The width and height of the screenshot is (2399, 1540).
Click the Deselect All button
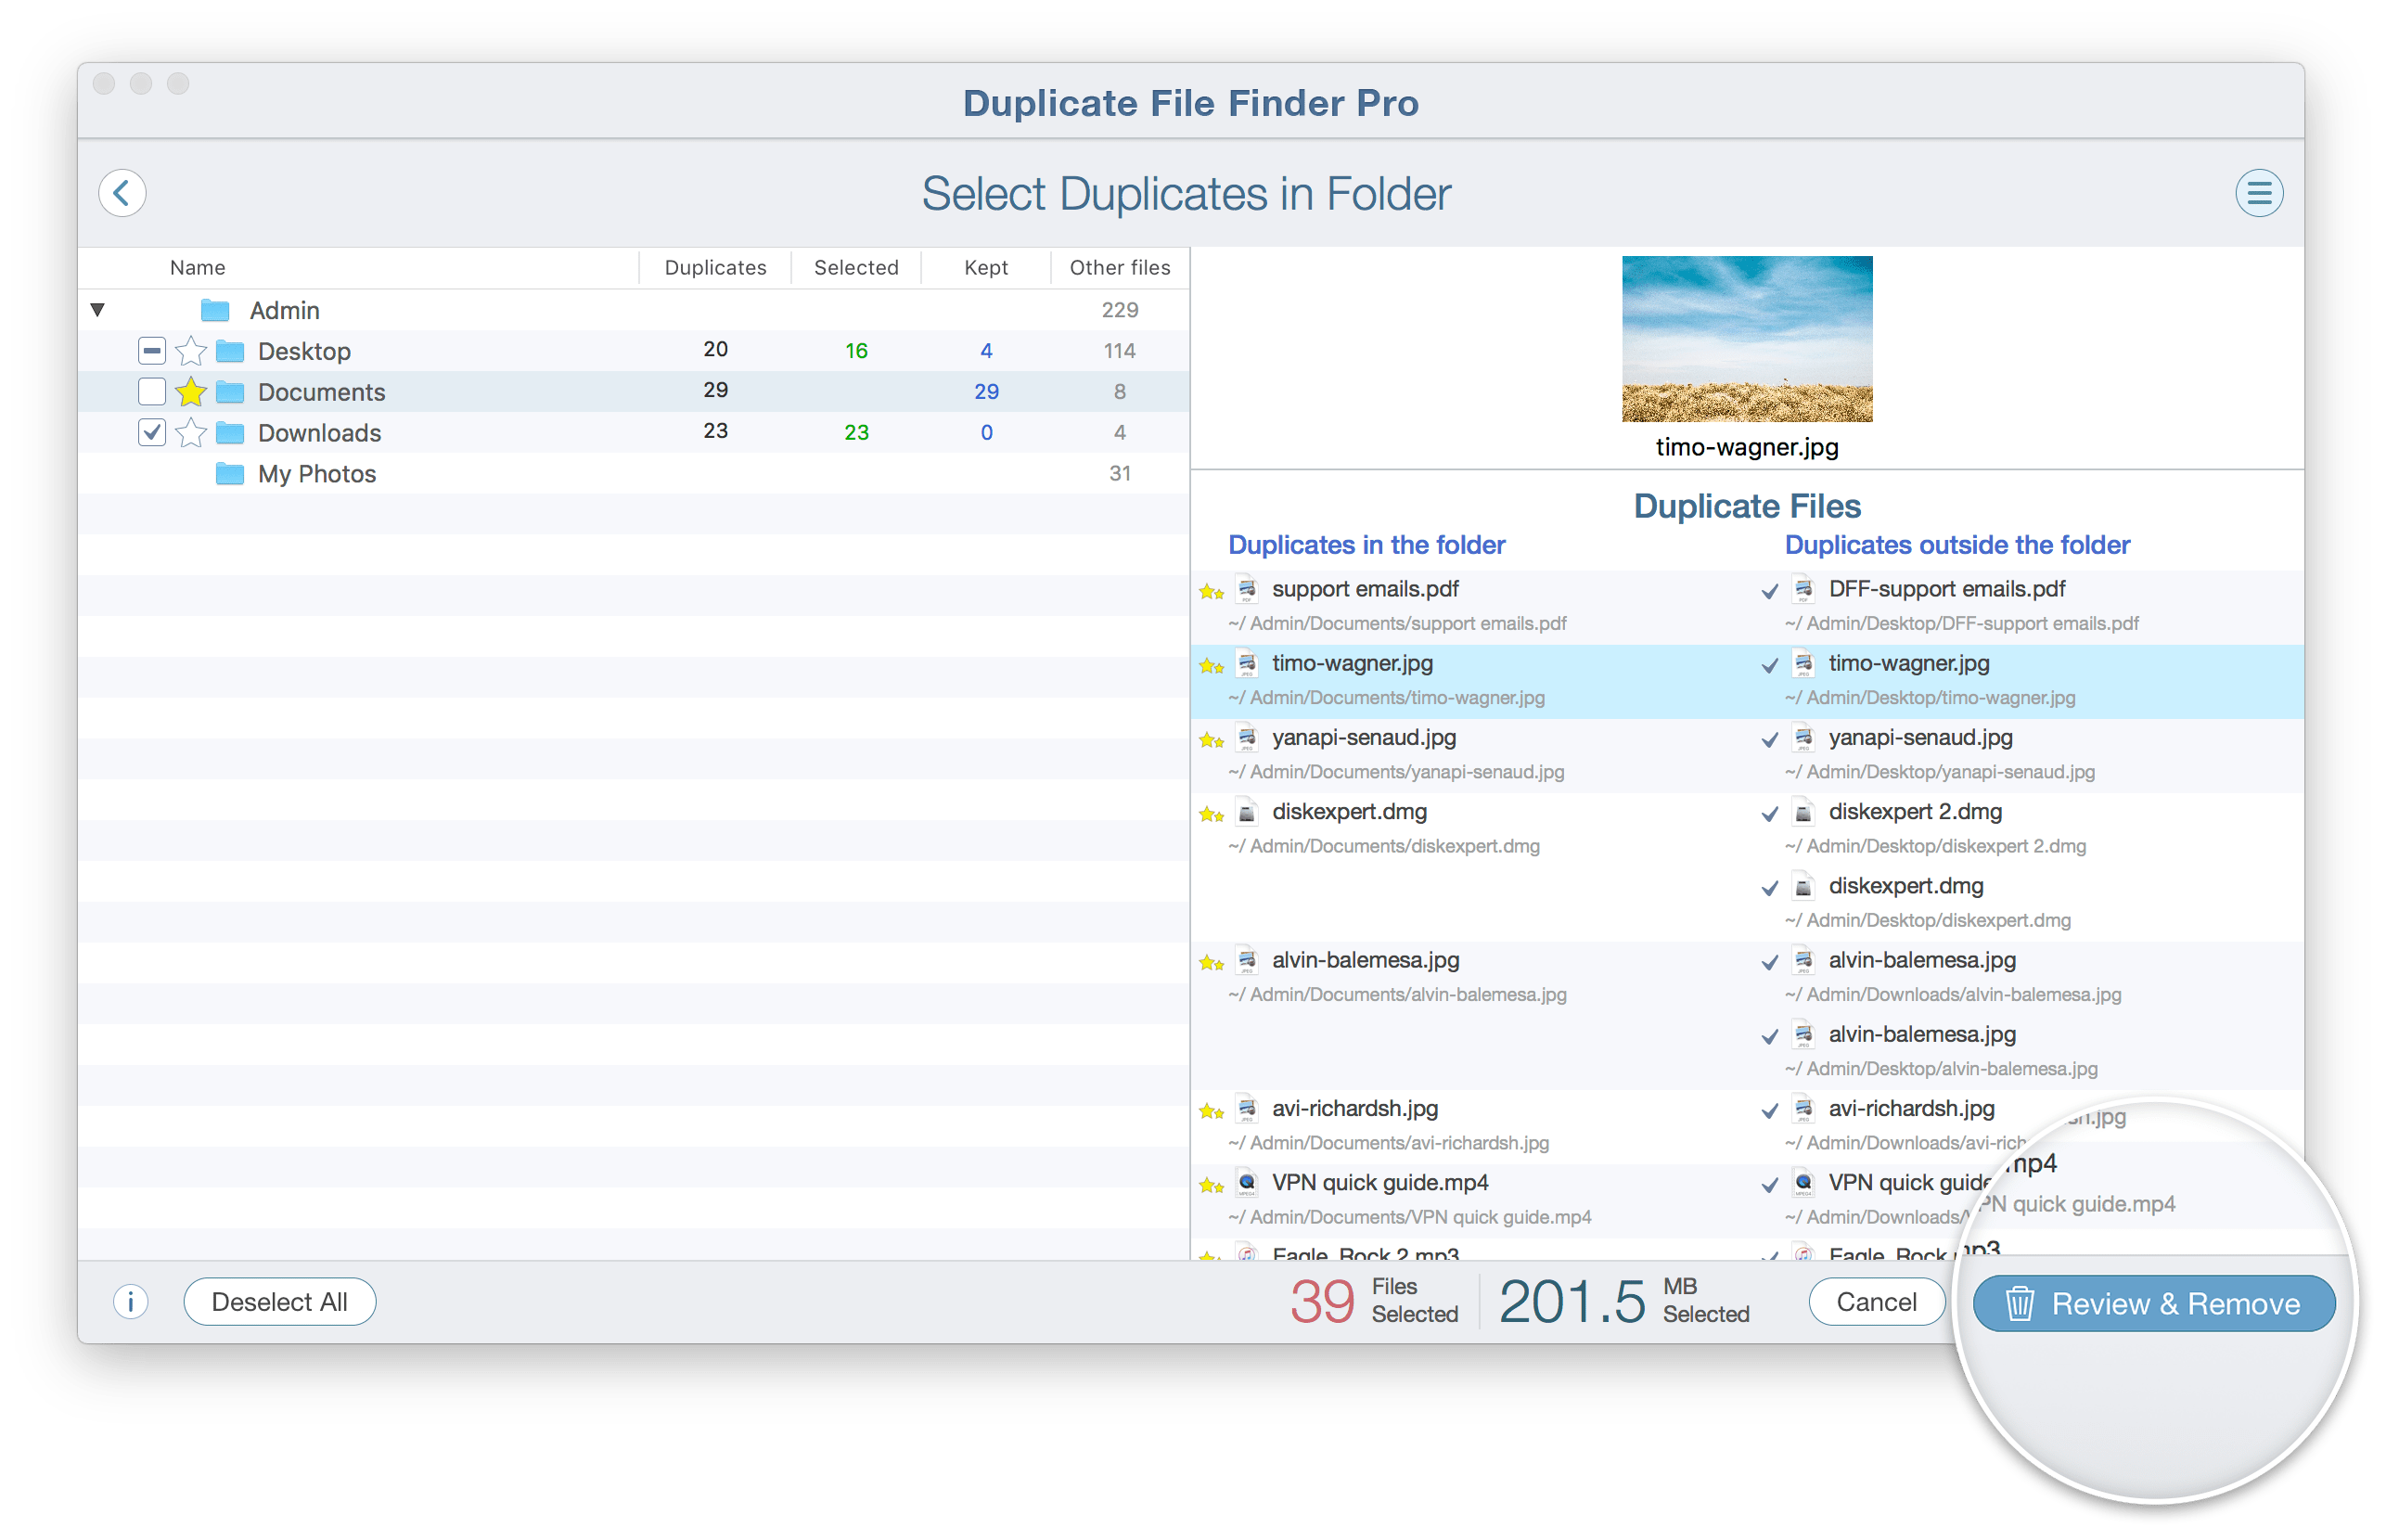click(x=283, y=1301)
